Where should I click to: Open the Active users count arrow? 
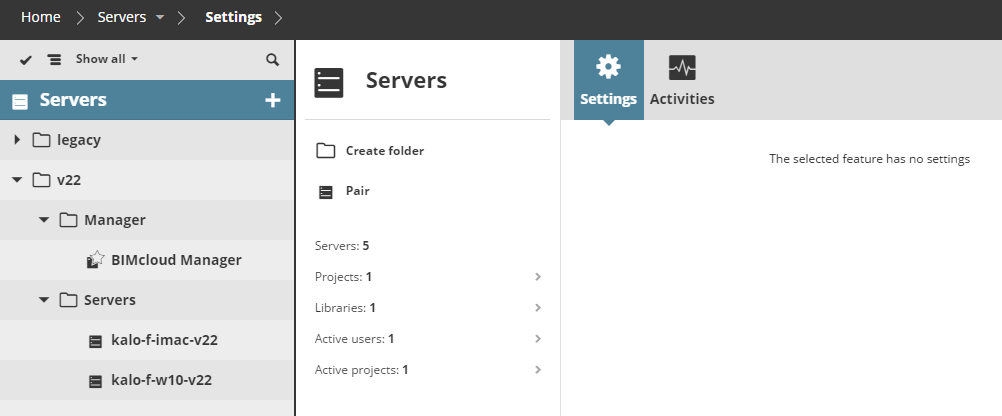(x=538, y=339)
